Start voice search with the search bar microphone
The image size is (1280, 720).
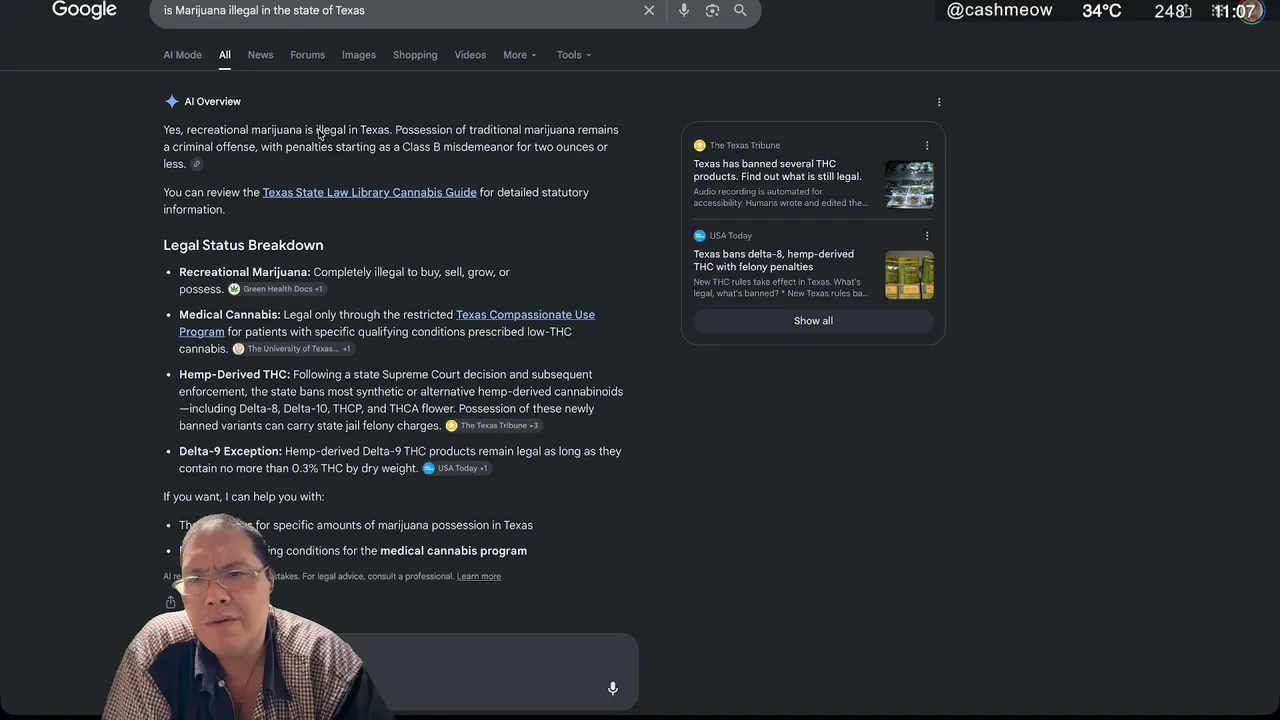coord(684,10)
